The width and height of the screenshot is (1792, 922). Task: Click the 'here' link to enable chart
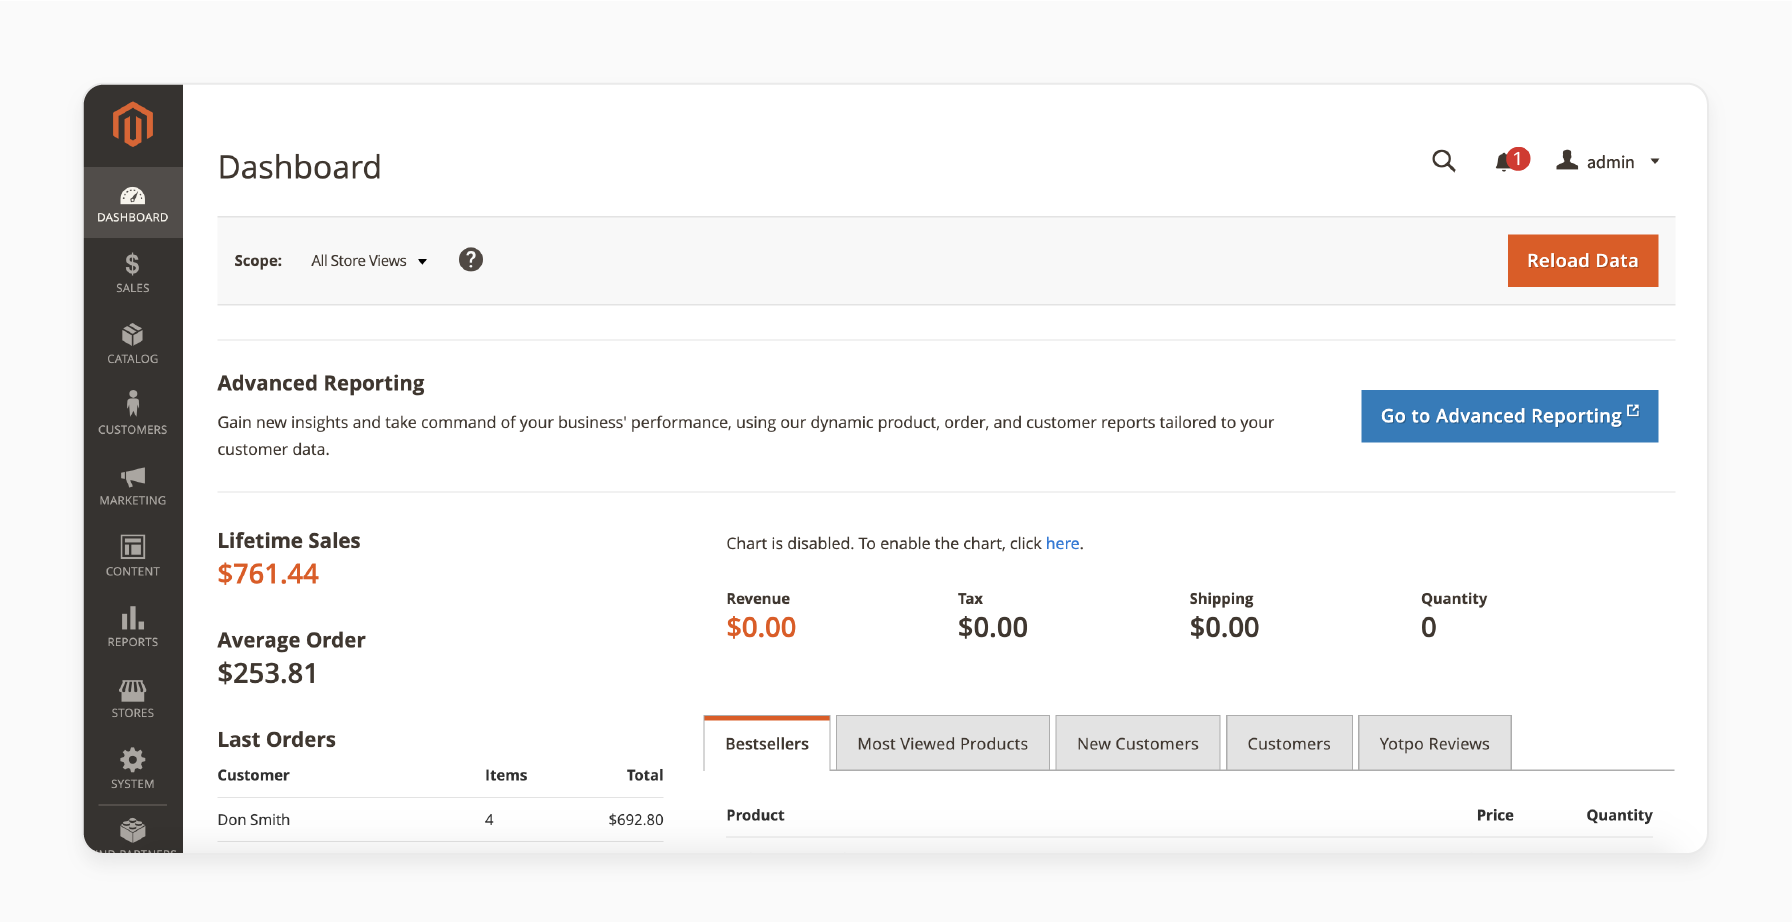coord(1062,543)
